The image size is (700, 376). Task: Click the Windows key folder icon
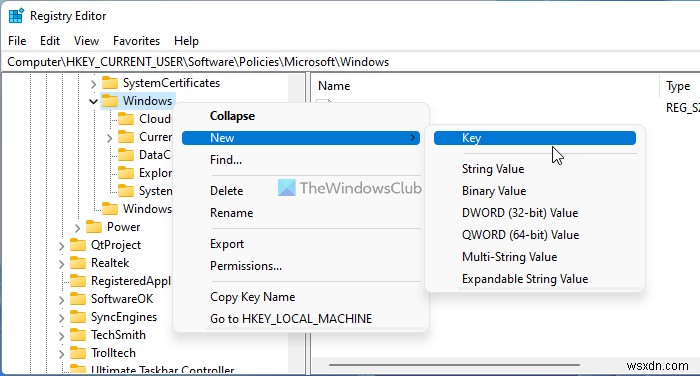point(110,101)
